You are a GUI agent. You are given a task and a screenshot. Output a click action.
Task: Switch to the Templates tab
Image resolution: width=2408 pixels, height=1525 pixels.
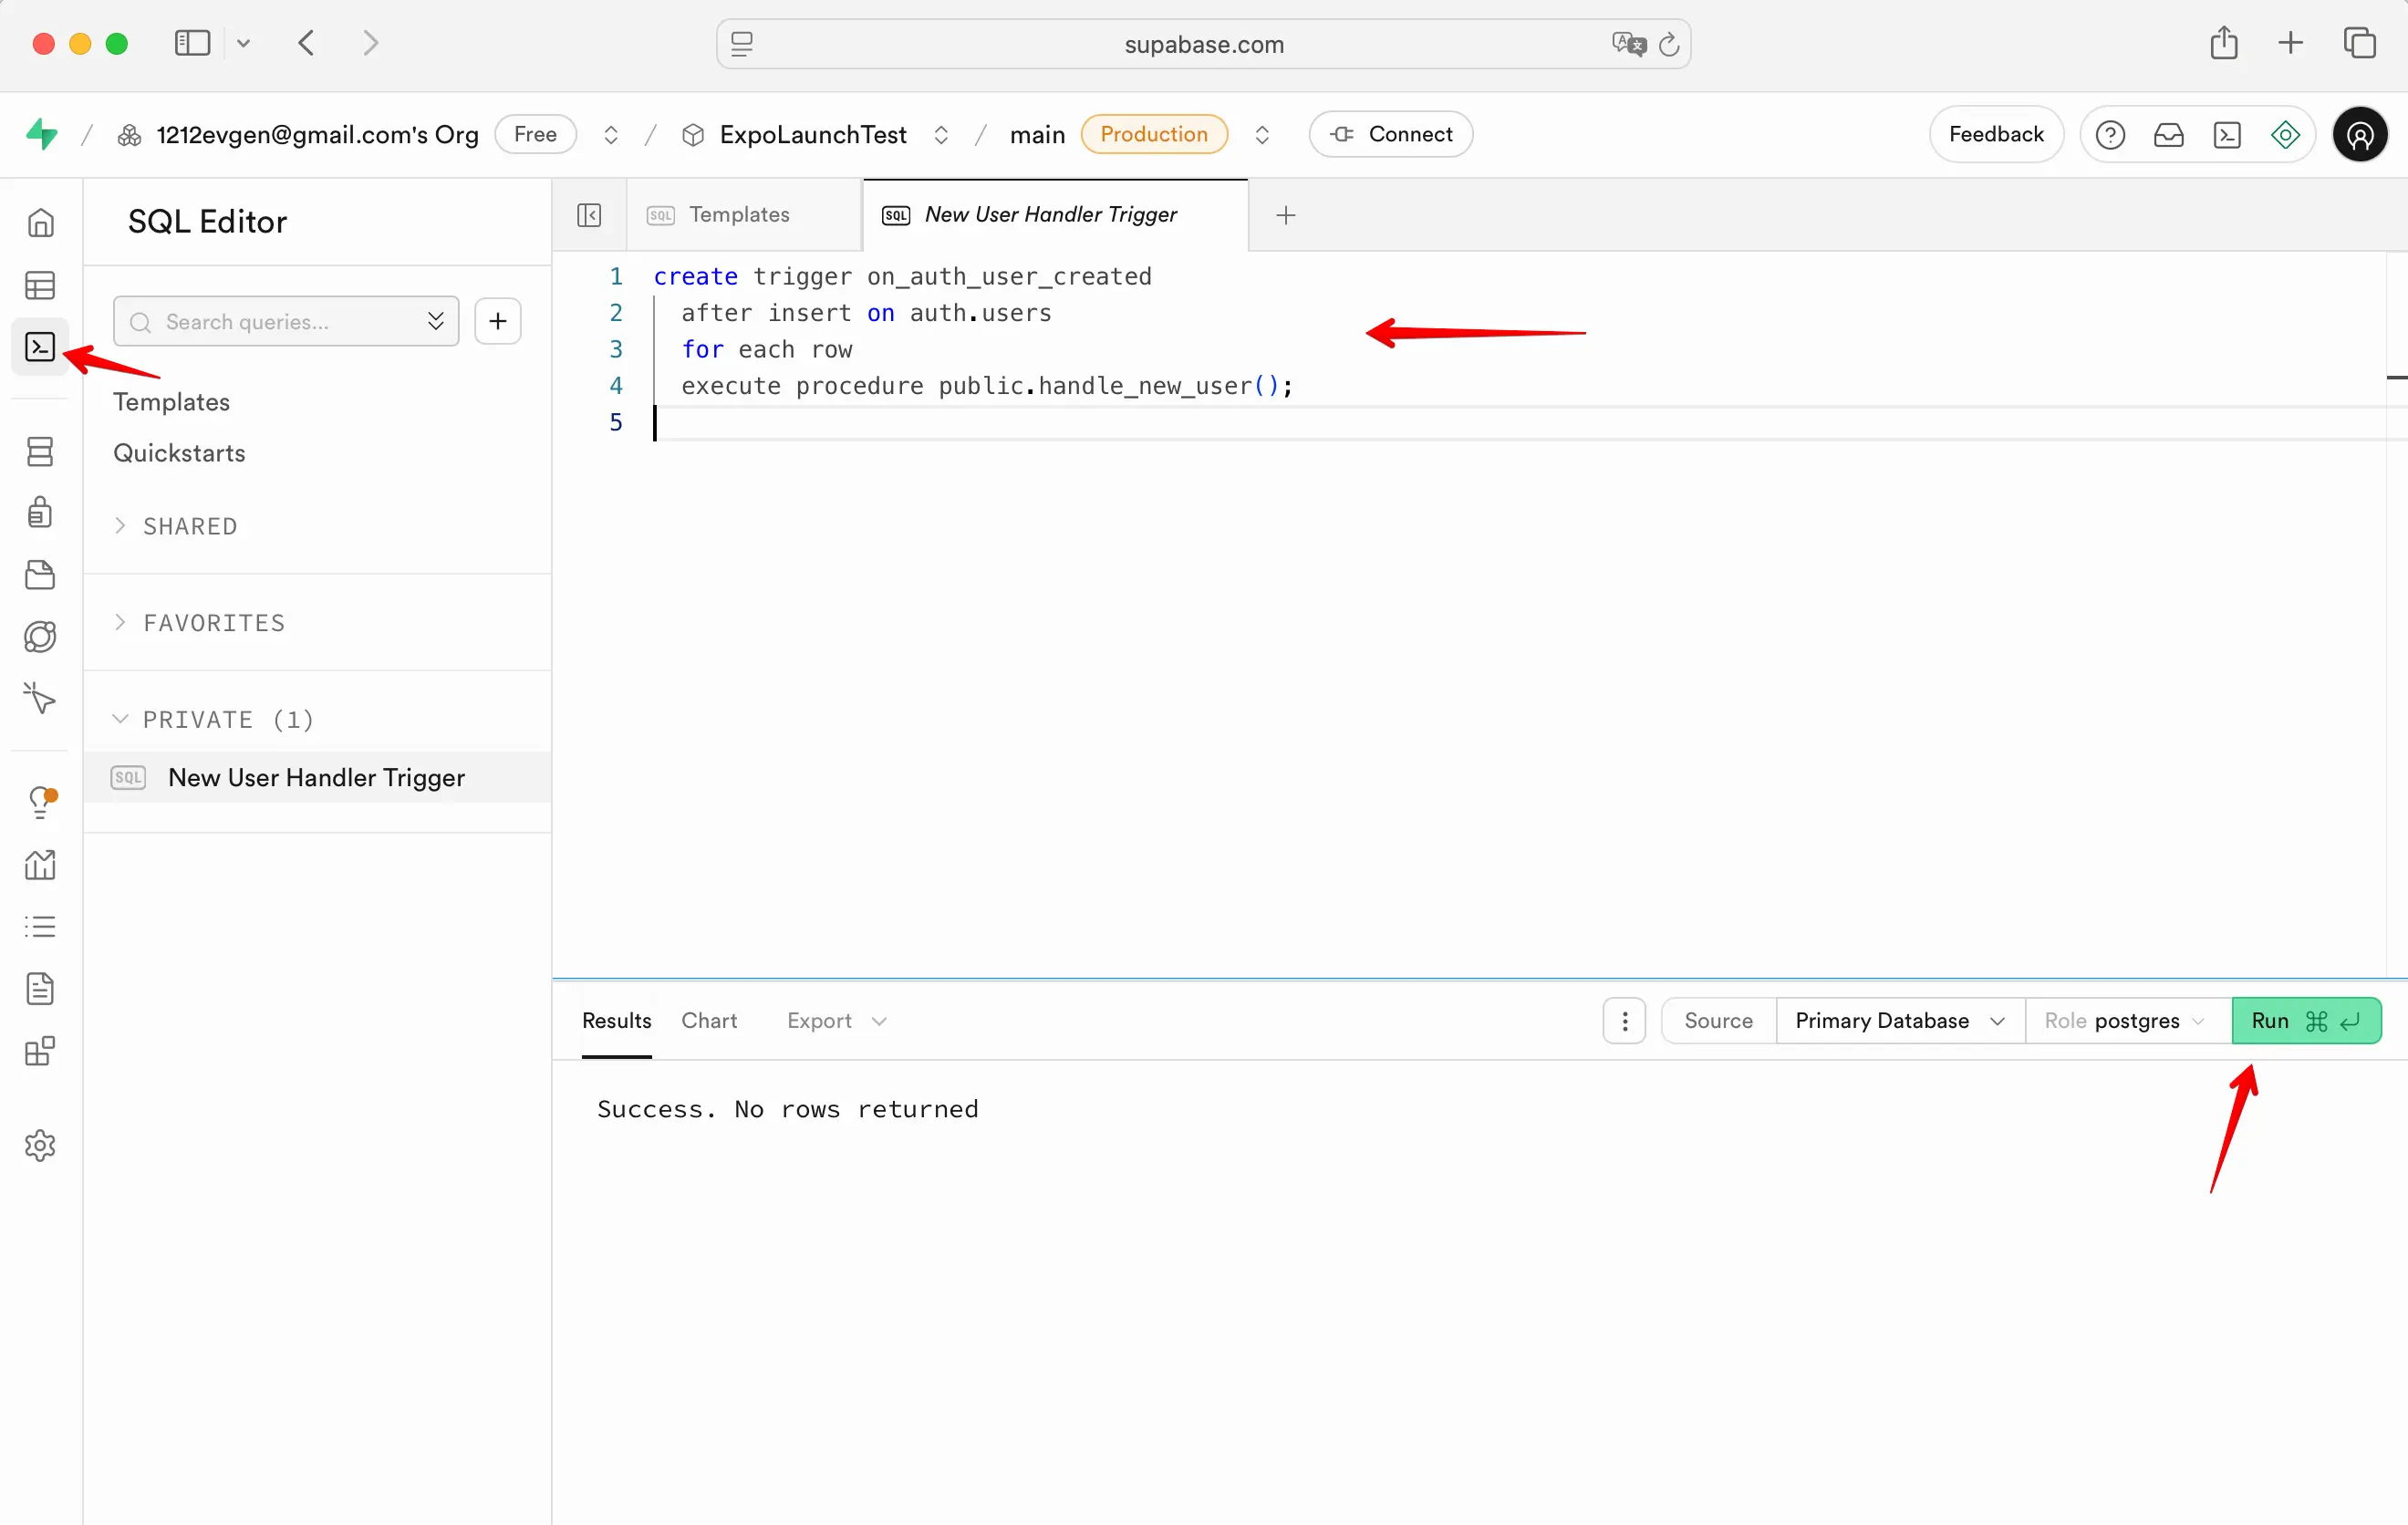pos(743,215)
